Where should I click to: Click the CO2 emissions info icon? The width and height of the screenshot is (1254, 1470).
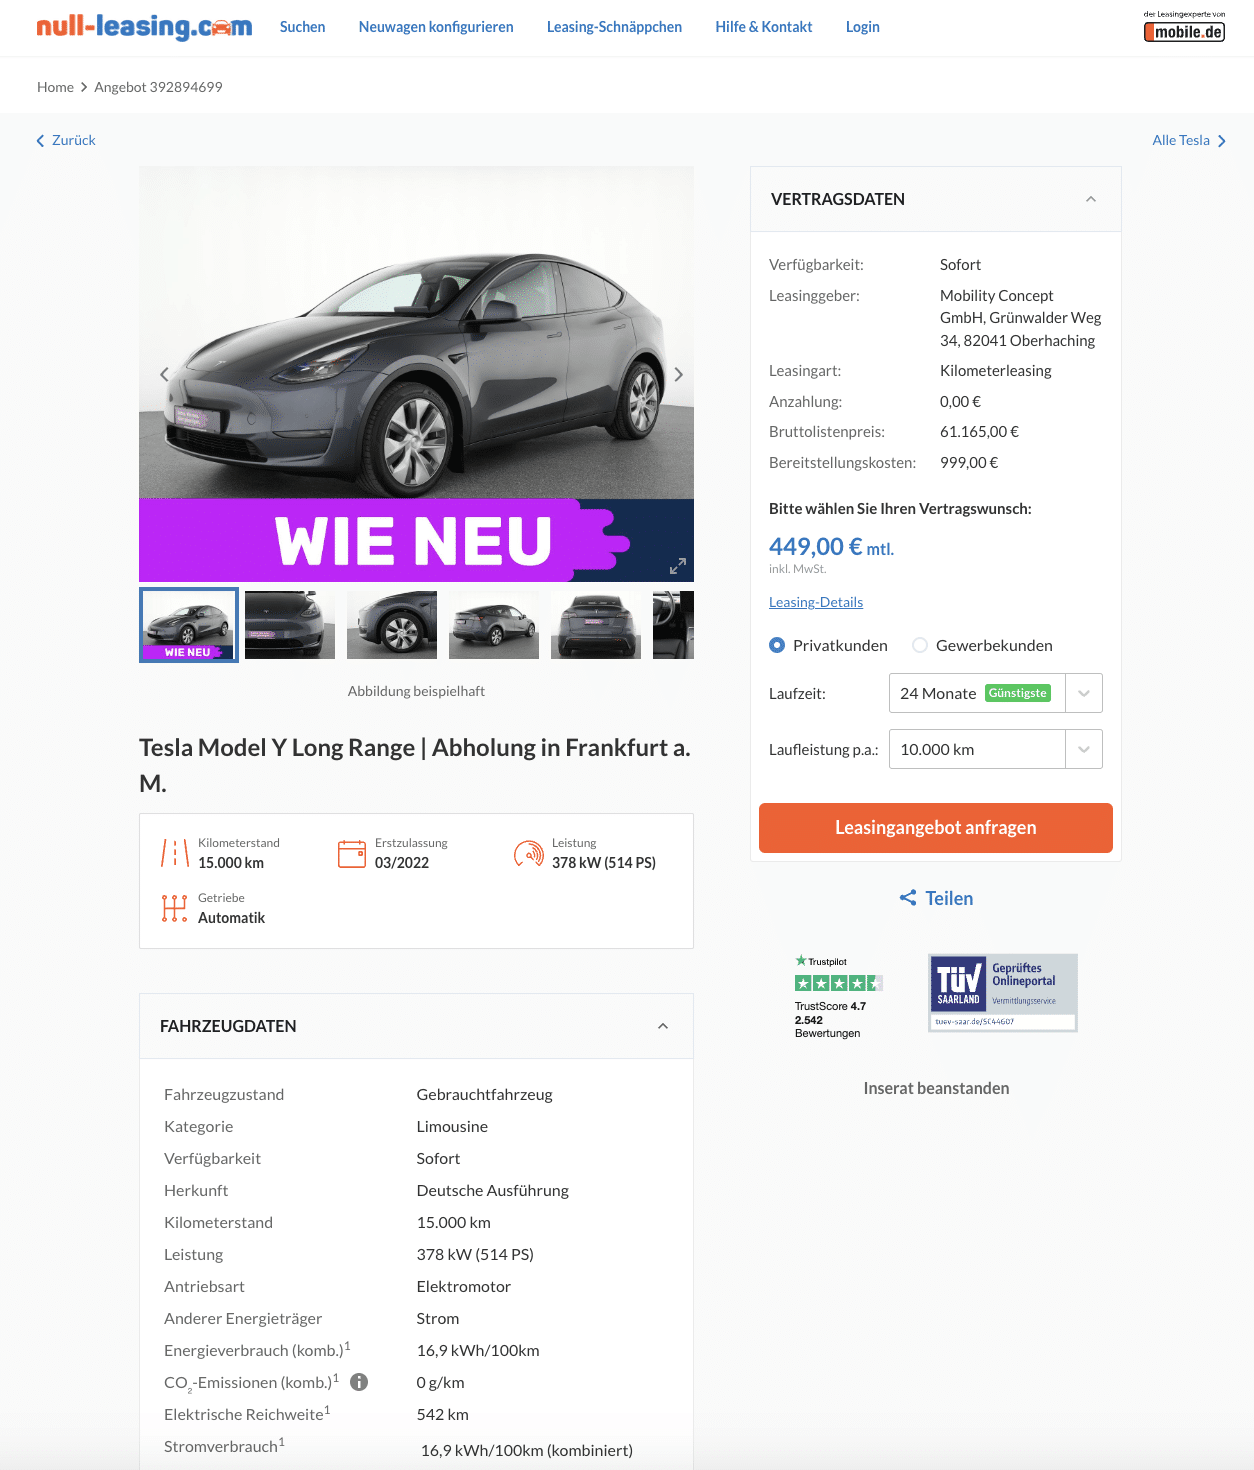[x=359, y=1382]
